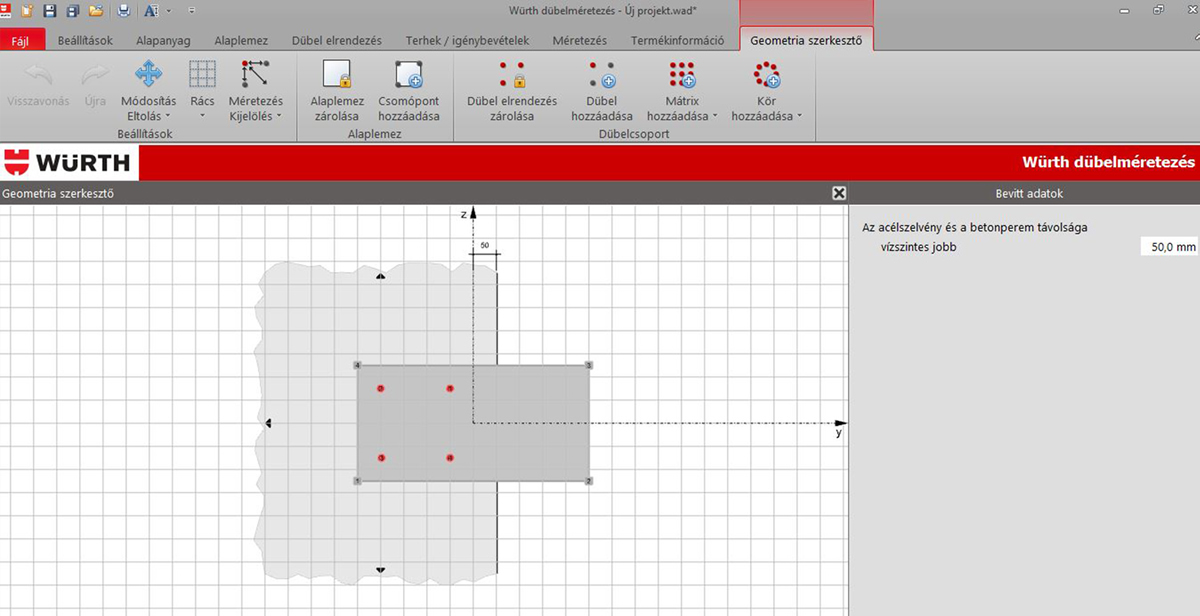
Task: Click the save all (double floppy) icon
Action: click(x=72, y=10)
